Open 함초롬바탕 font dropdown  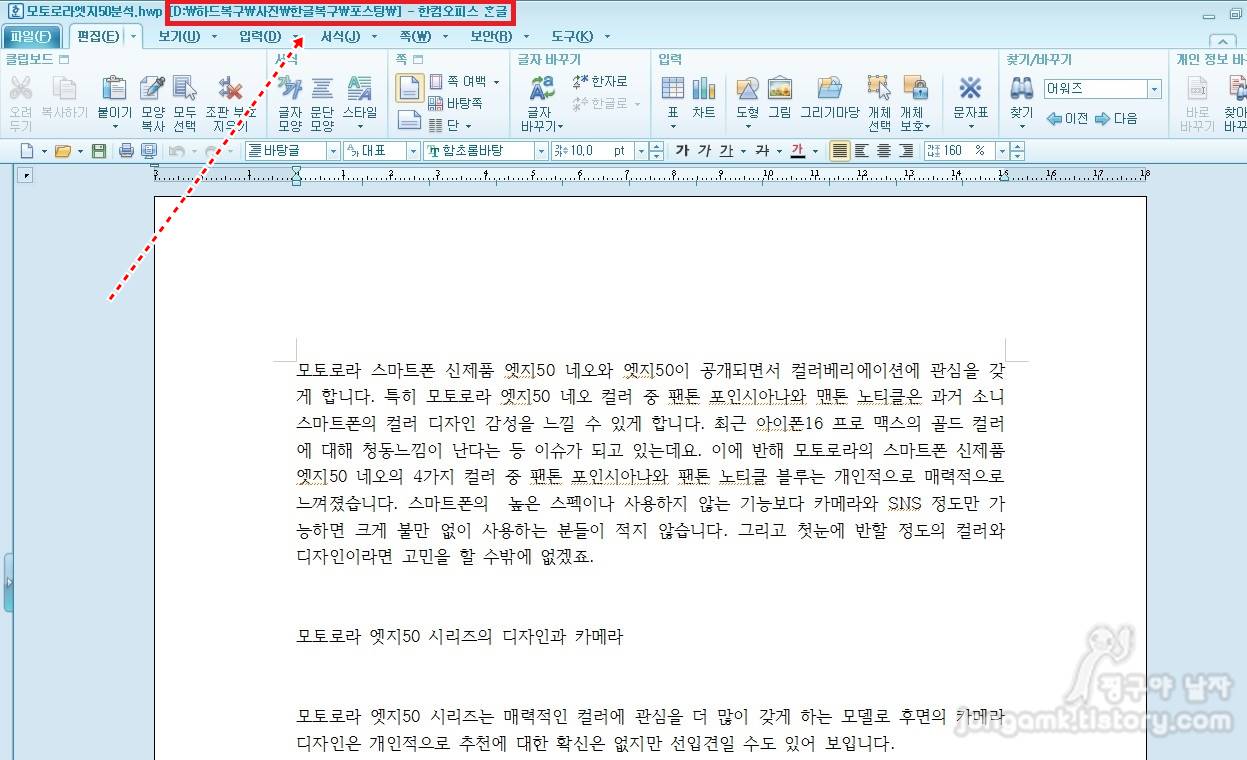541,151
